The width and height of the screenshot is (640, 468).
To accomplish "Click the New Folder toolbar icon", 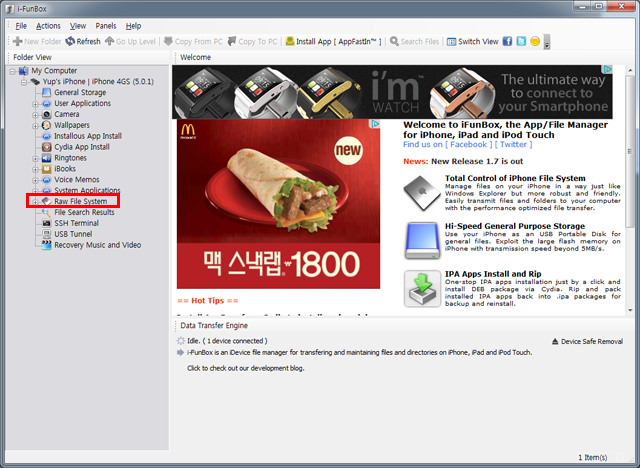I will 18,41.
